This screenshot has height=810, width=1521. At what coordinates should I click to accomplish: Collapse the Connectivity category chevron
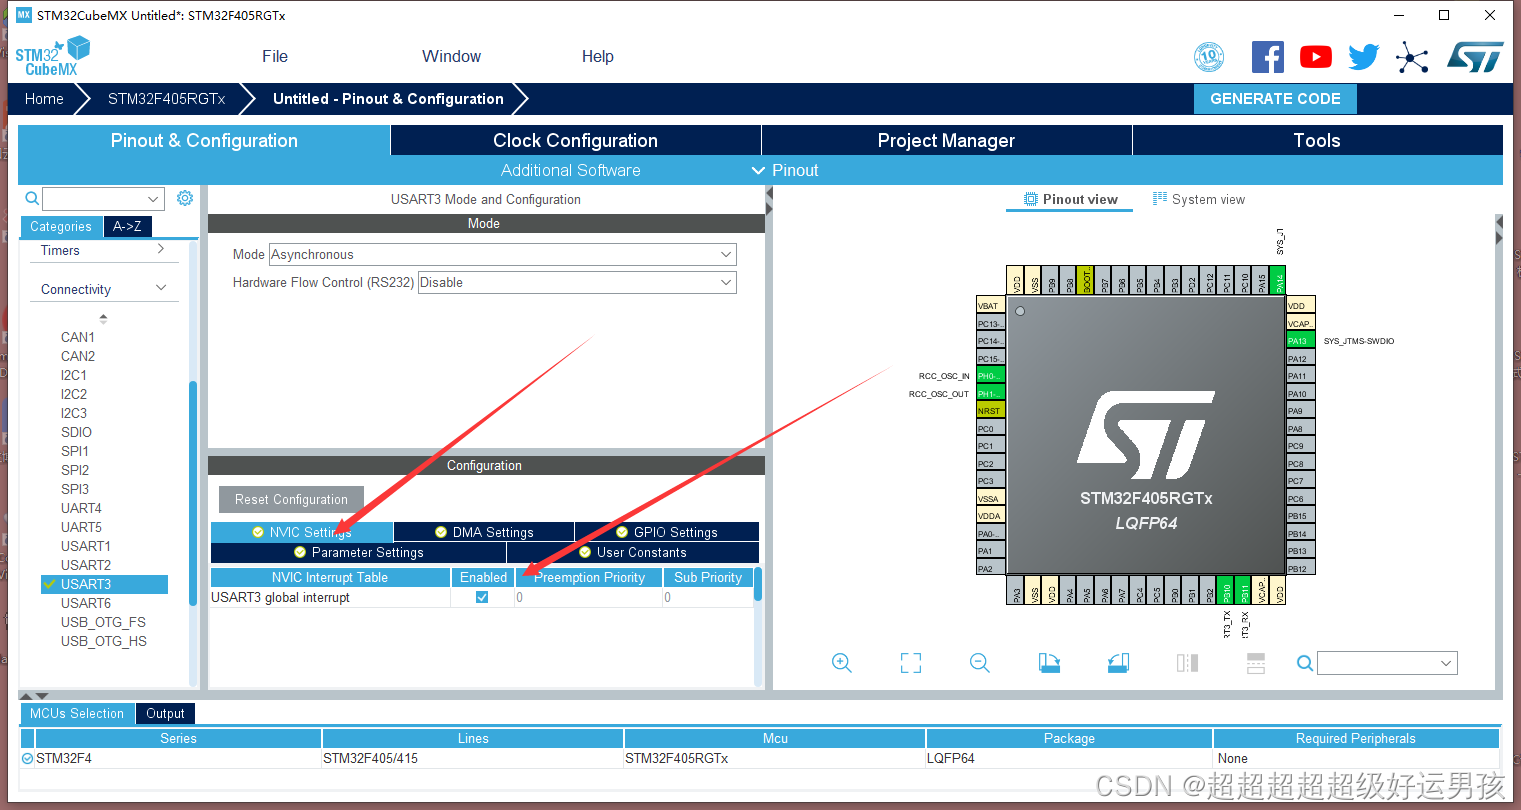pyautogui.click(x=160, y=287)
